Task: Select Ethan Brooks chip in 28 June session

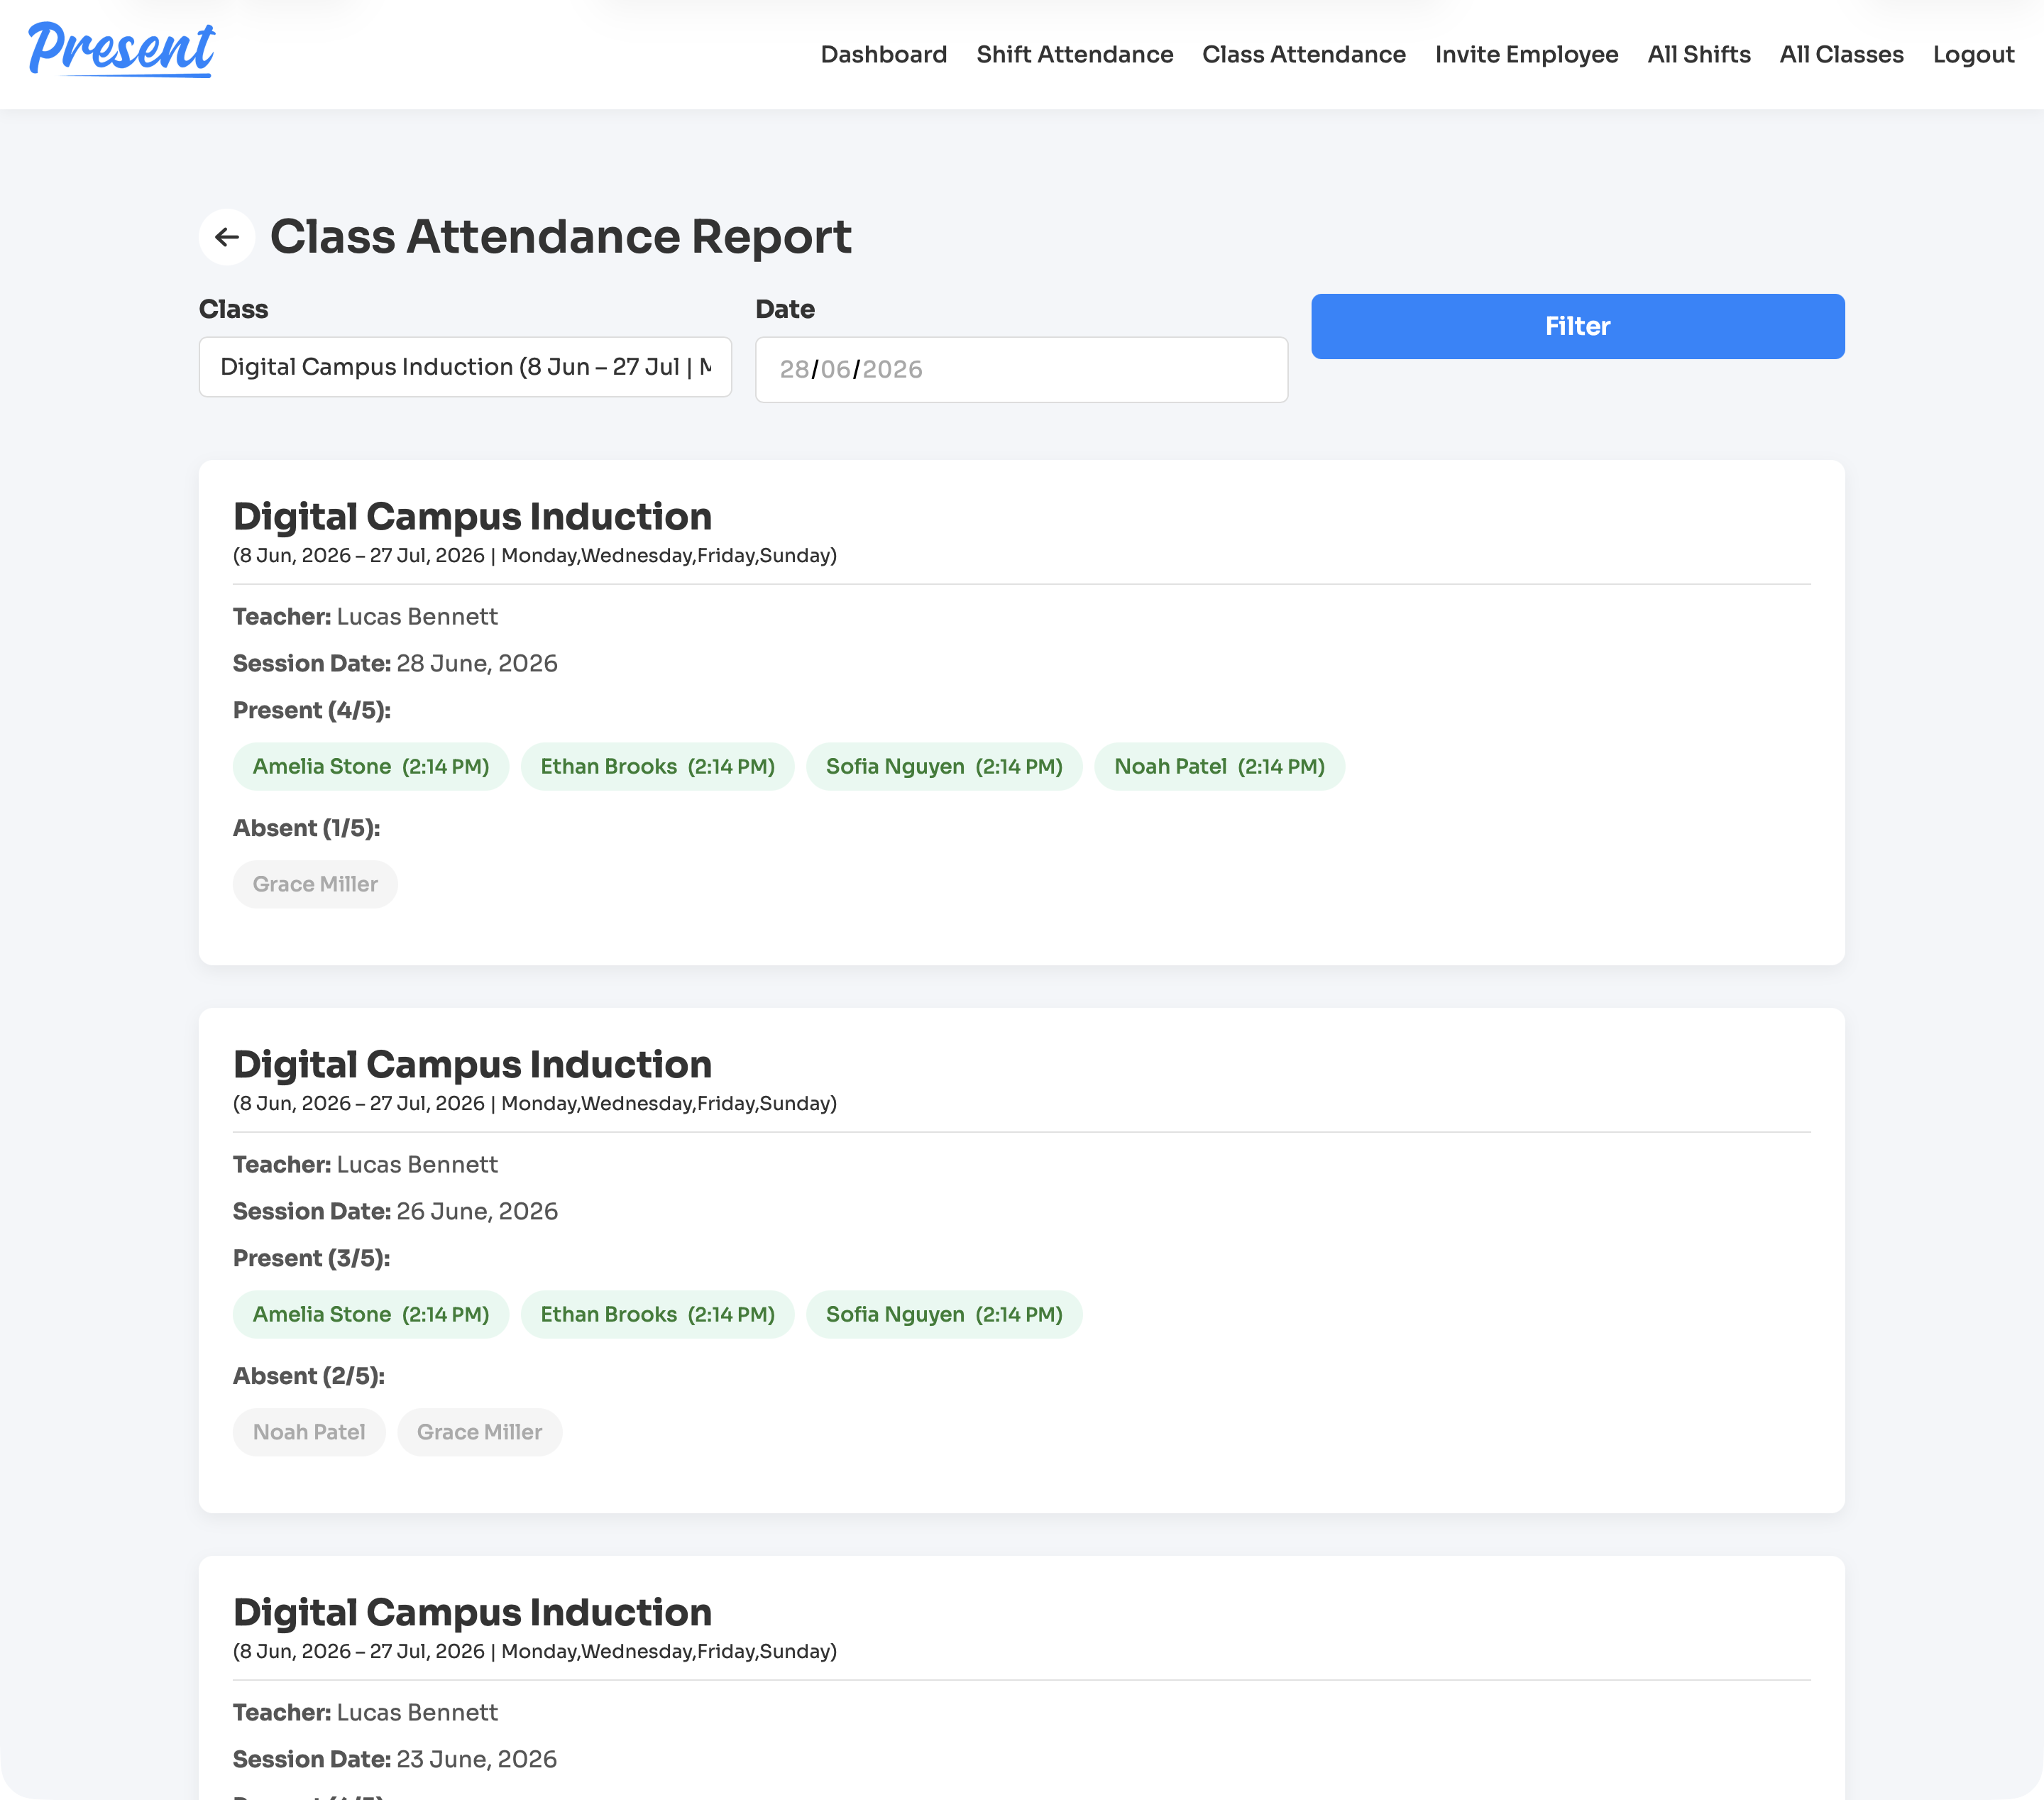Action: pyautogui.click(x=657, y=767)
